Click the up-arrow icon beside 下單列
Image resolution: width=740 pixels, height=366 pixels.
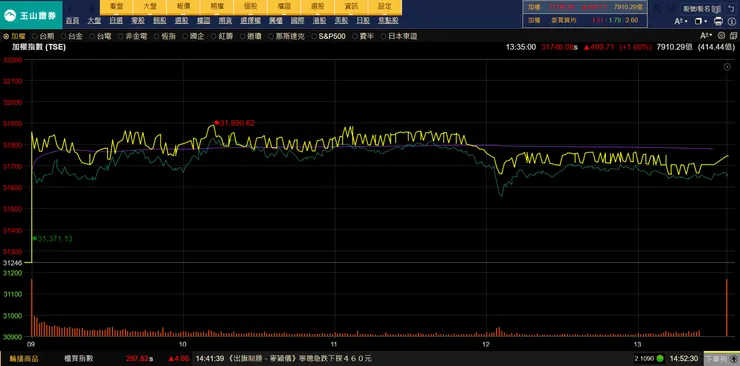(x=734, y=359)
